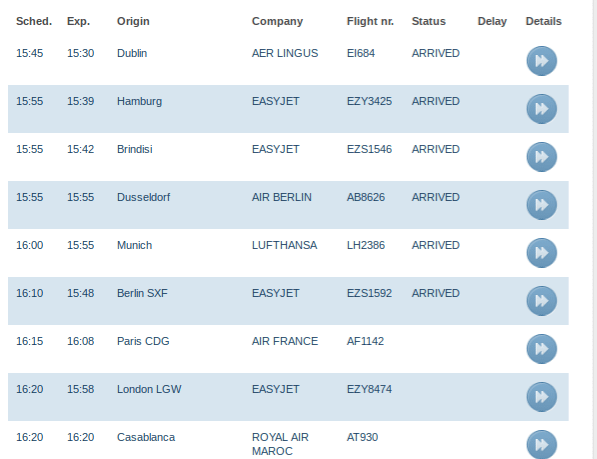This screenshot has height=459, width=597.
Task: Select the AIR FRANCE company cell
Action: point(285,341)
